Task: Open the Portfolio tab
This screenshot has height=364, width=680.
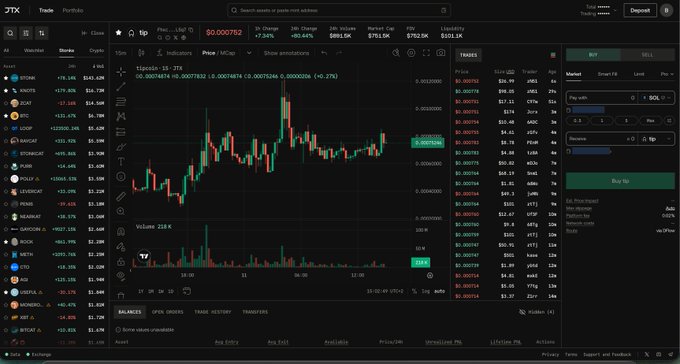Action: pyautogui.click(x=73, y=10)
